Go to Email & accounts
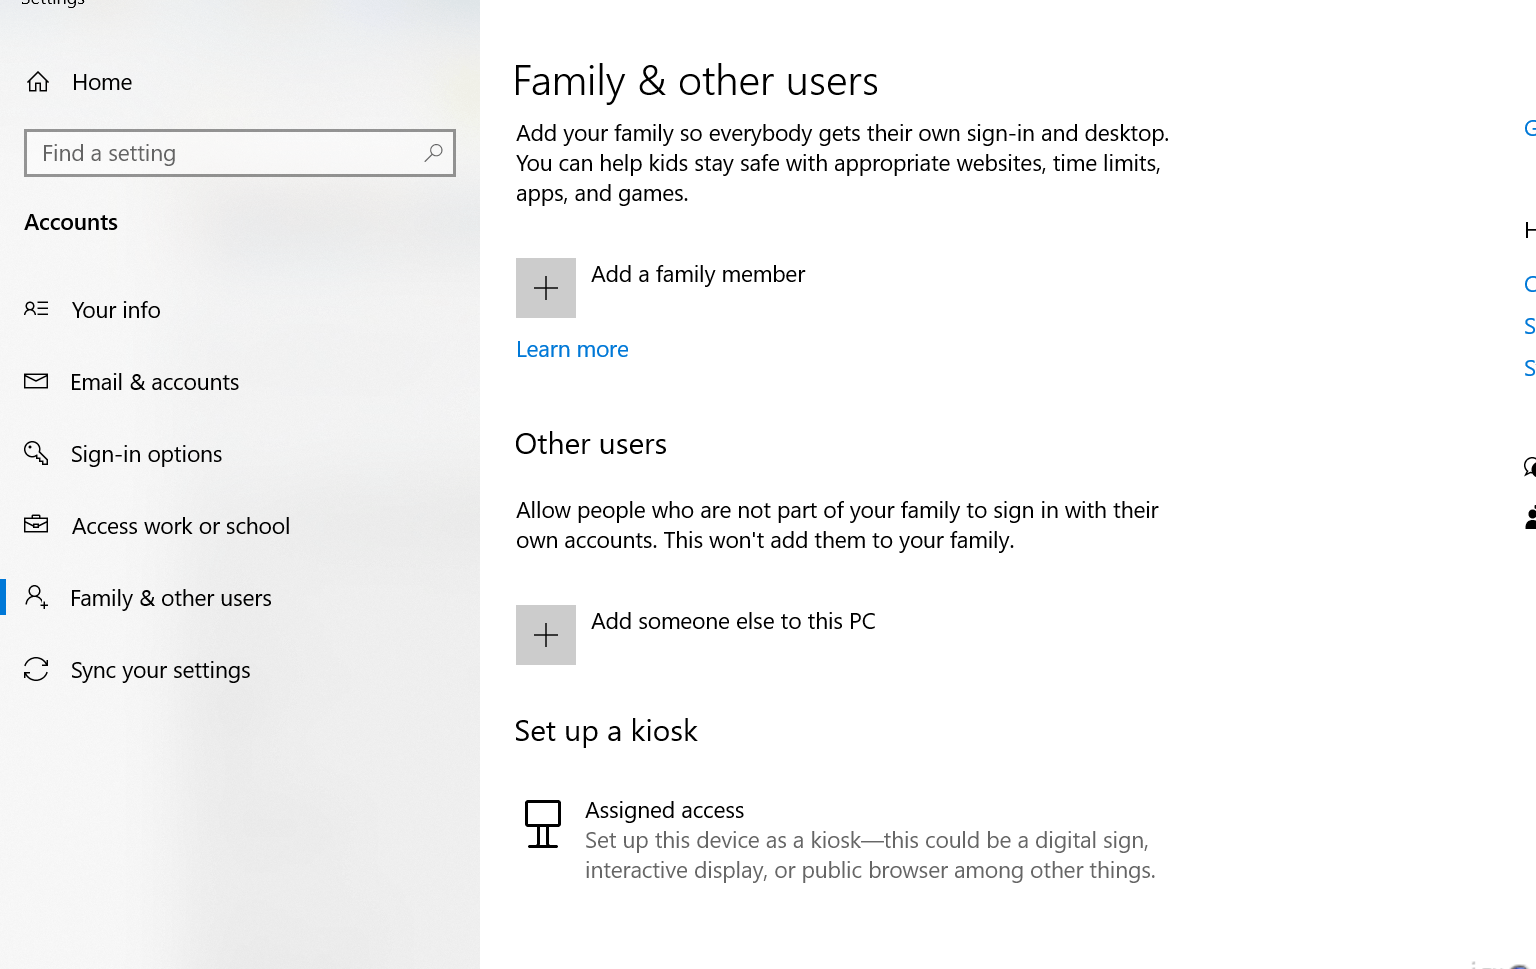1536x969 pixels. tap(155, 382)
